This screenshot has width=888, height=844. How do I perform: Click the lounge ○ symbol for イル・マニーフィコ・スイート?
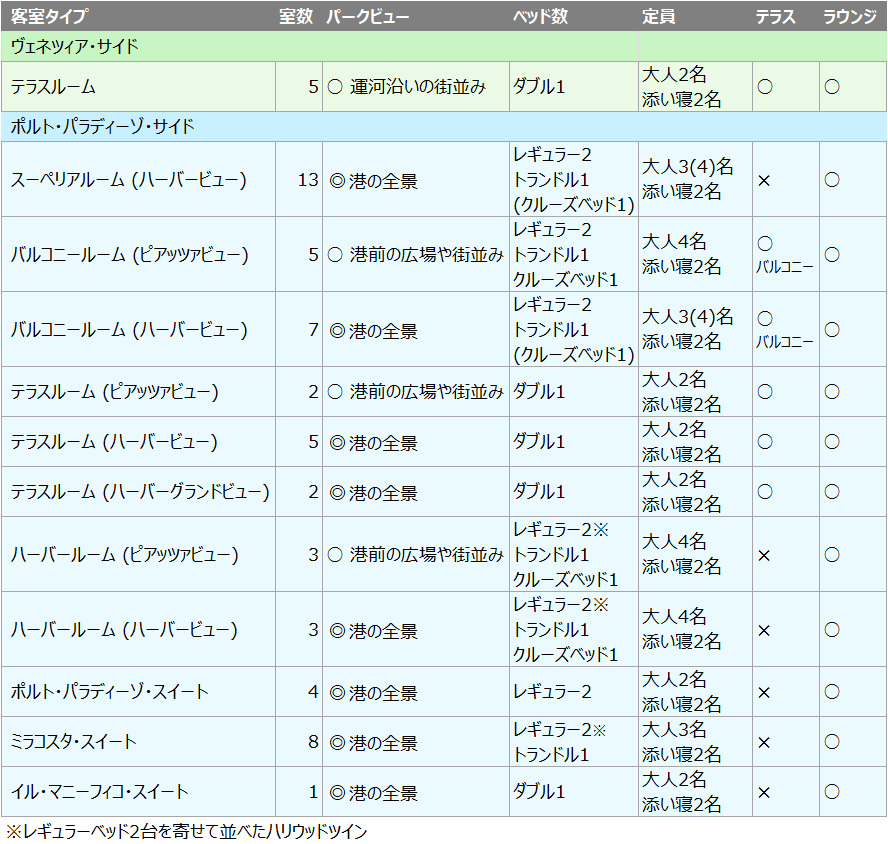click(x=831, y=792)
